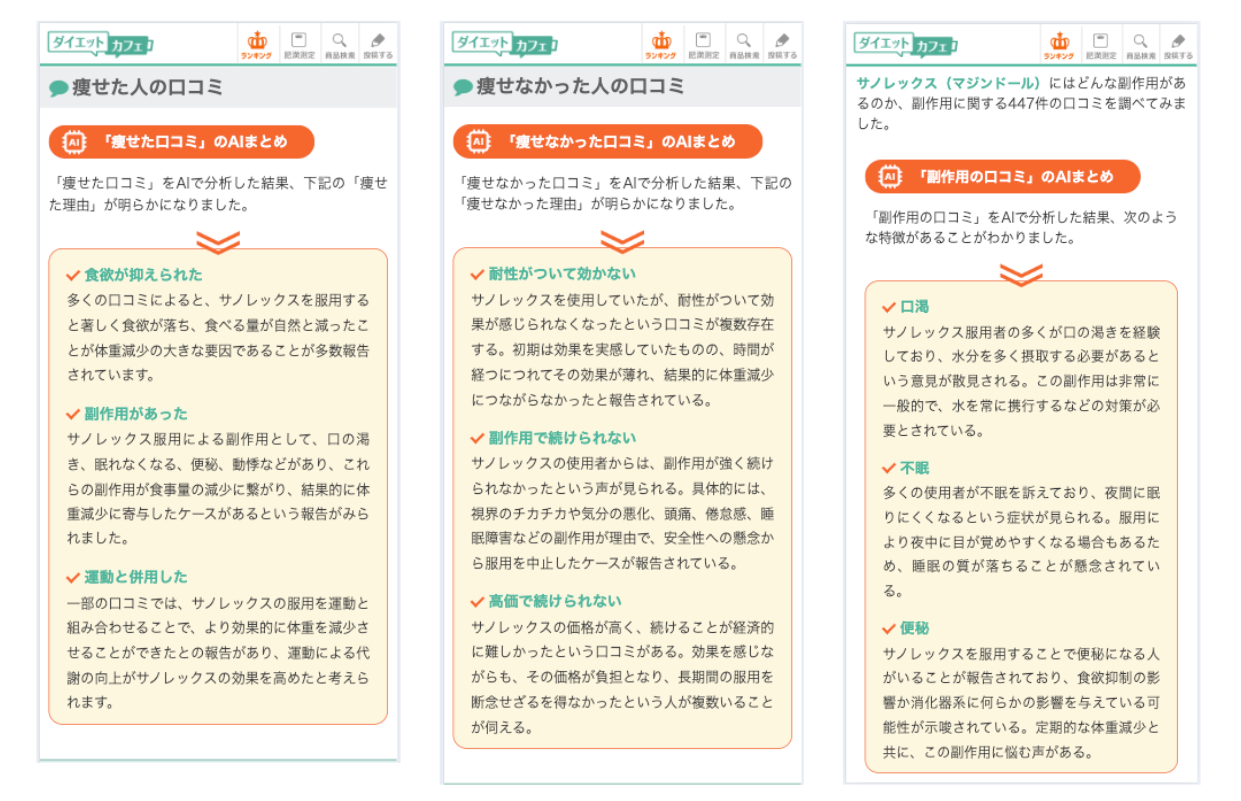The width and height of the screenshot is (1241, 801).
Task: Click 「痩せた口コミ」のAIまとめ orange button
Action: (181, 142)
